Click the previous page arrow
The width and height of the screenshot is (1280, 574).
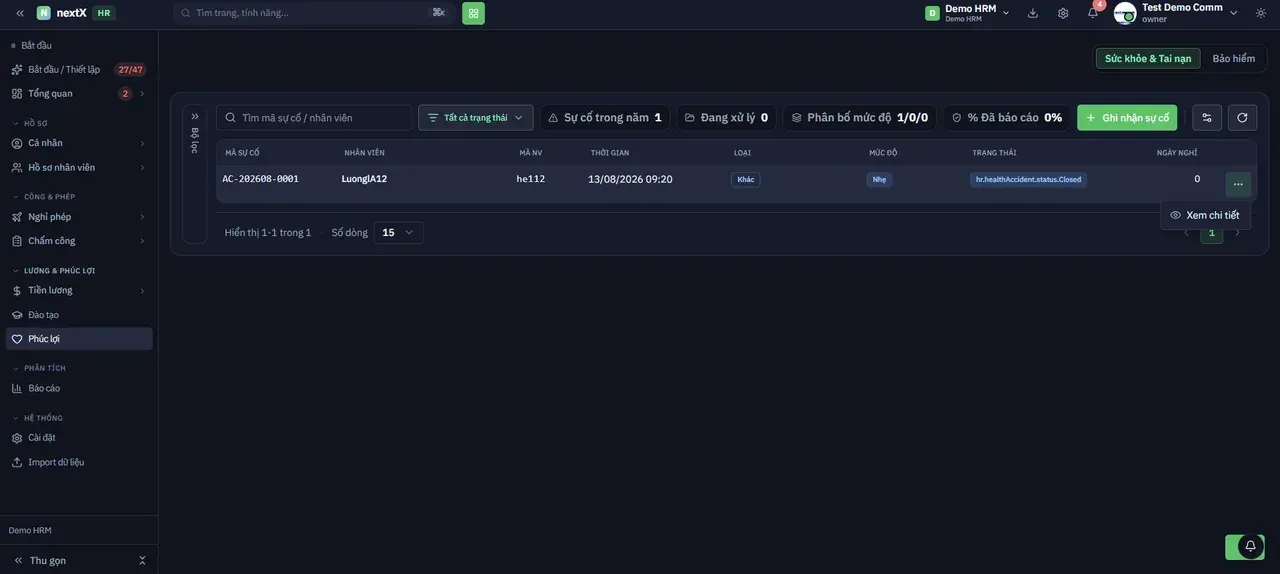(1187, 233)
